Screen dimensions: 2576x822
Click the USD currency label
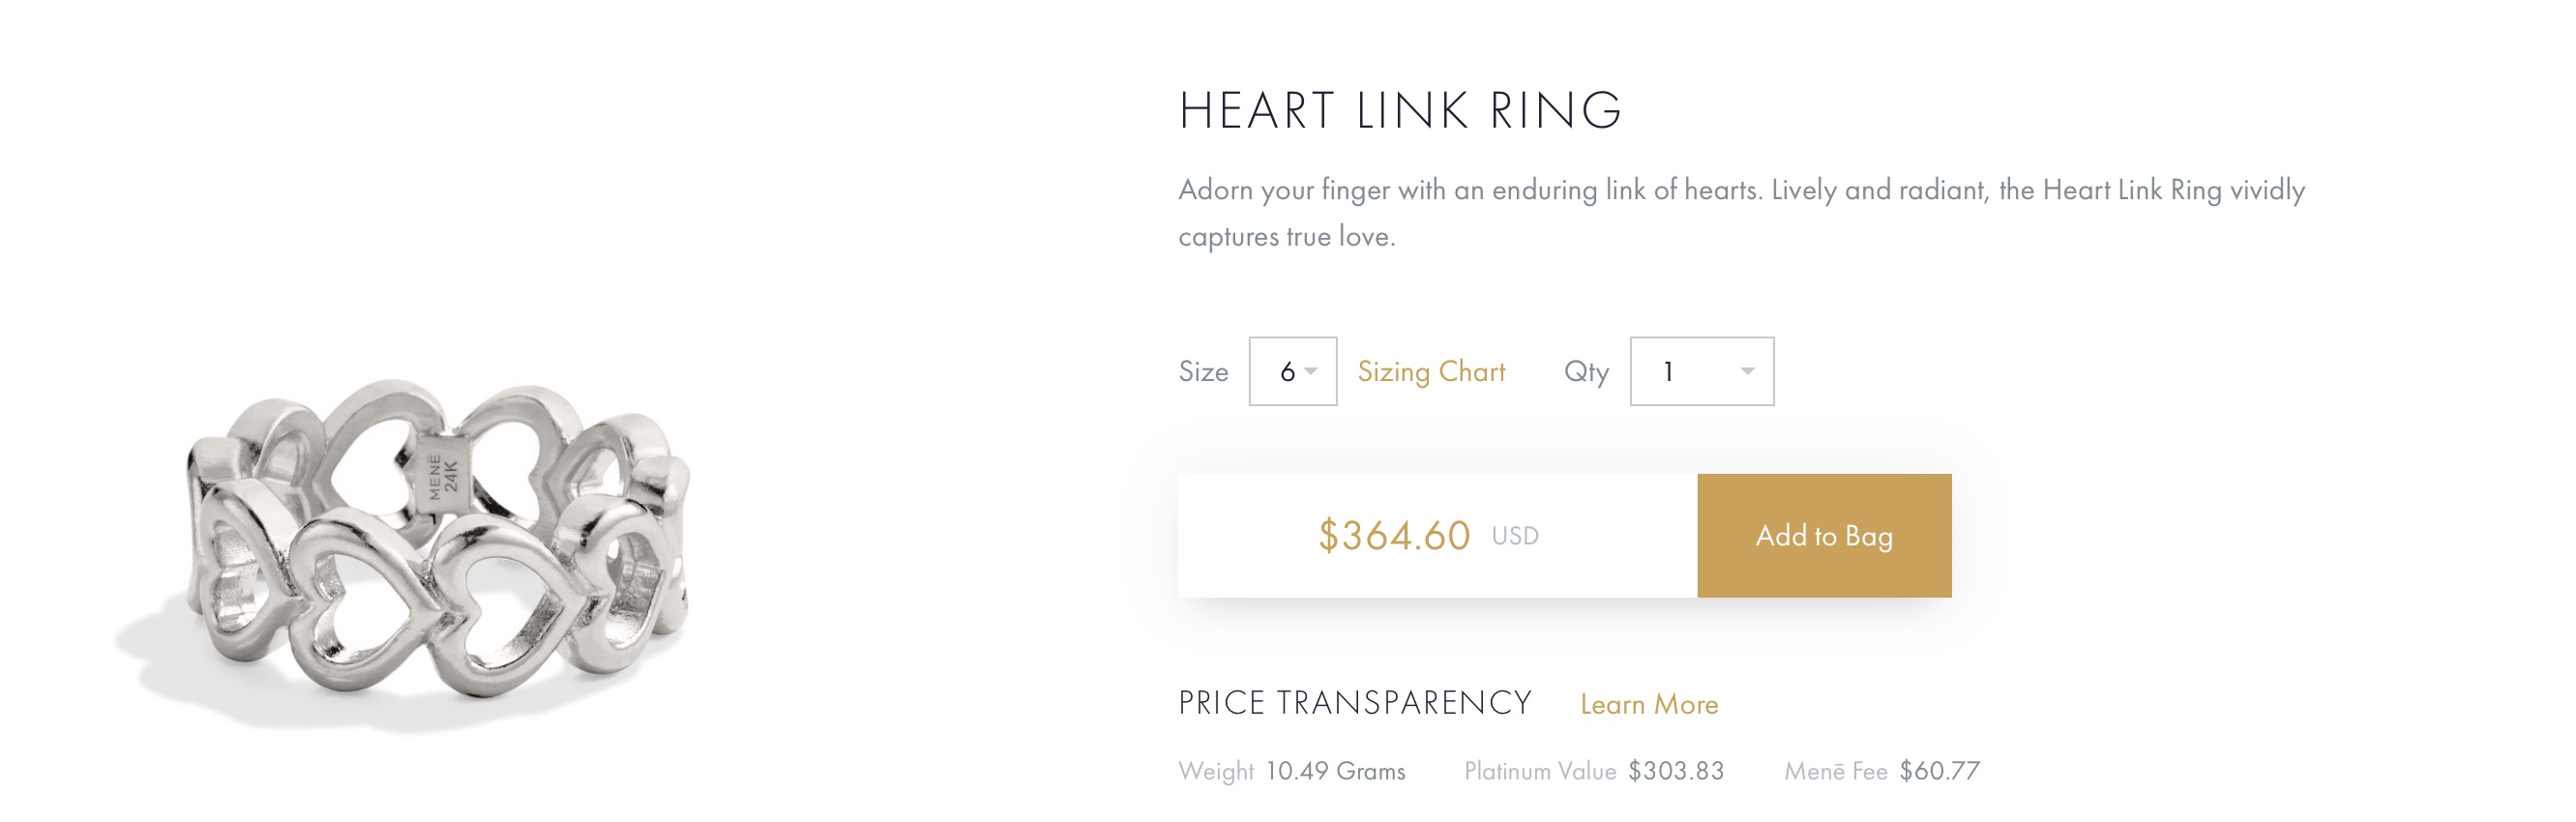[x=1514, y=536]
